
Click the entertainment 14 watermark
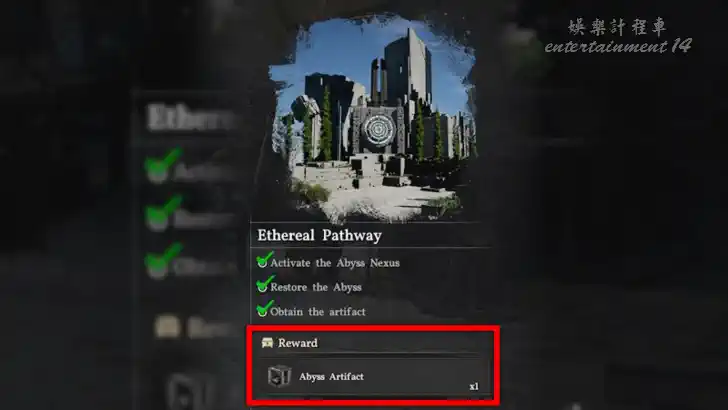pyautogui.click(x=618, y=46)
